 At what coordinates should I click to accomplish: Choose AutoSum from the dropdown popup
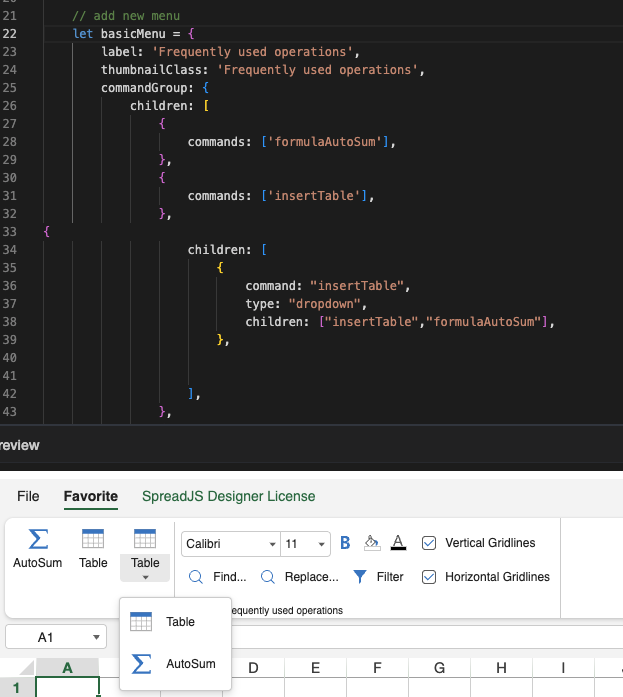[x=175, y=664]
